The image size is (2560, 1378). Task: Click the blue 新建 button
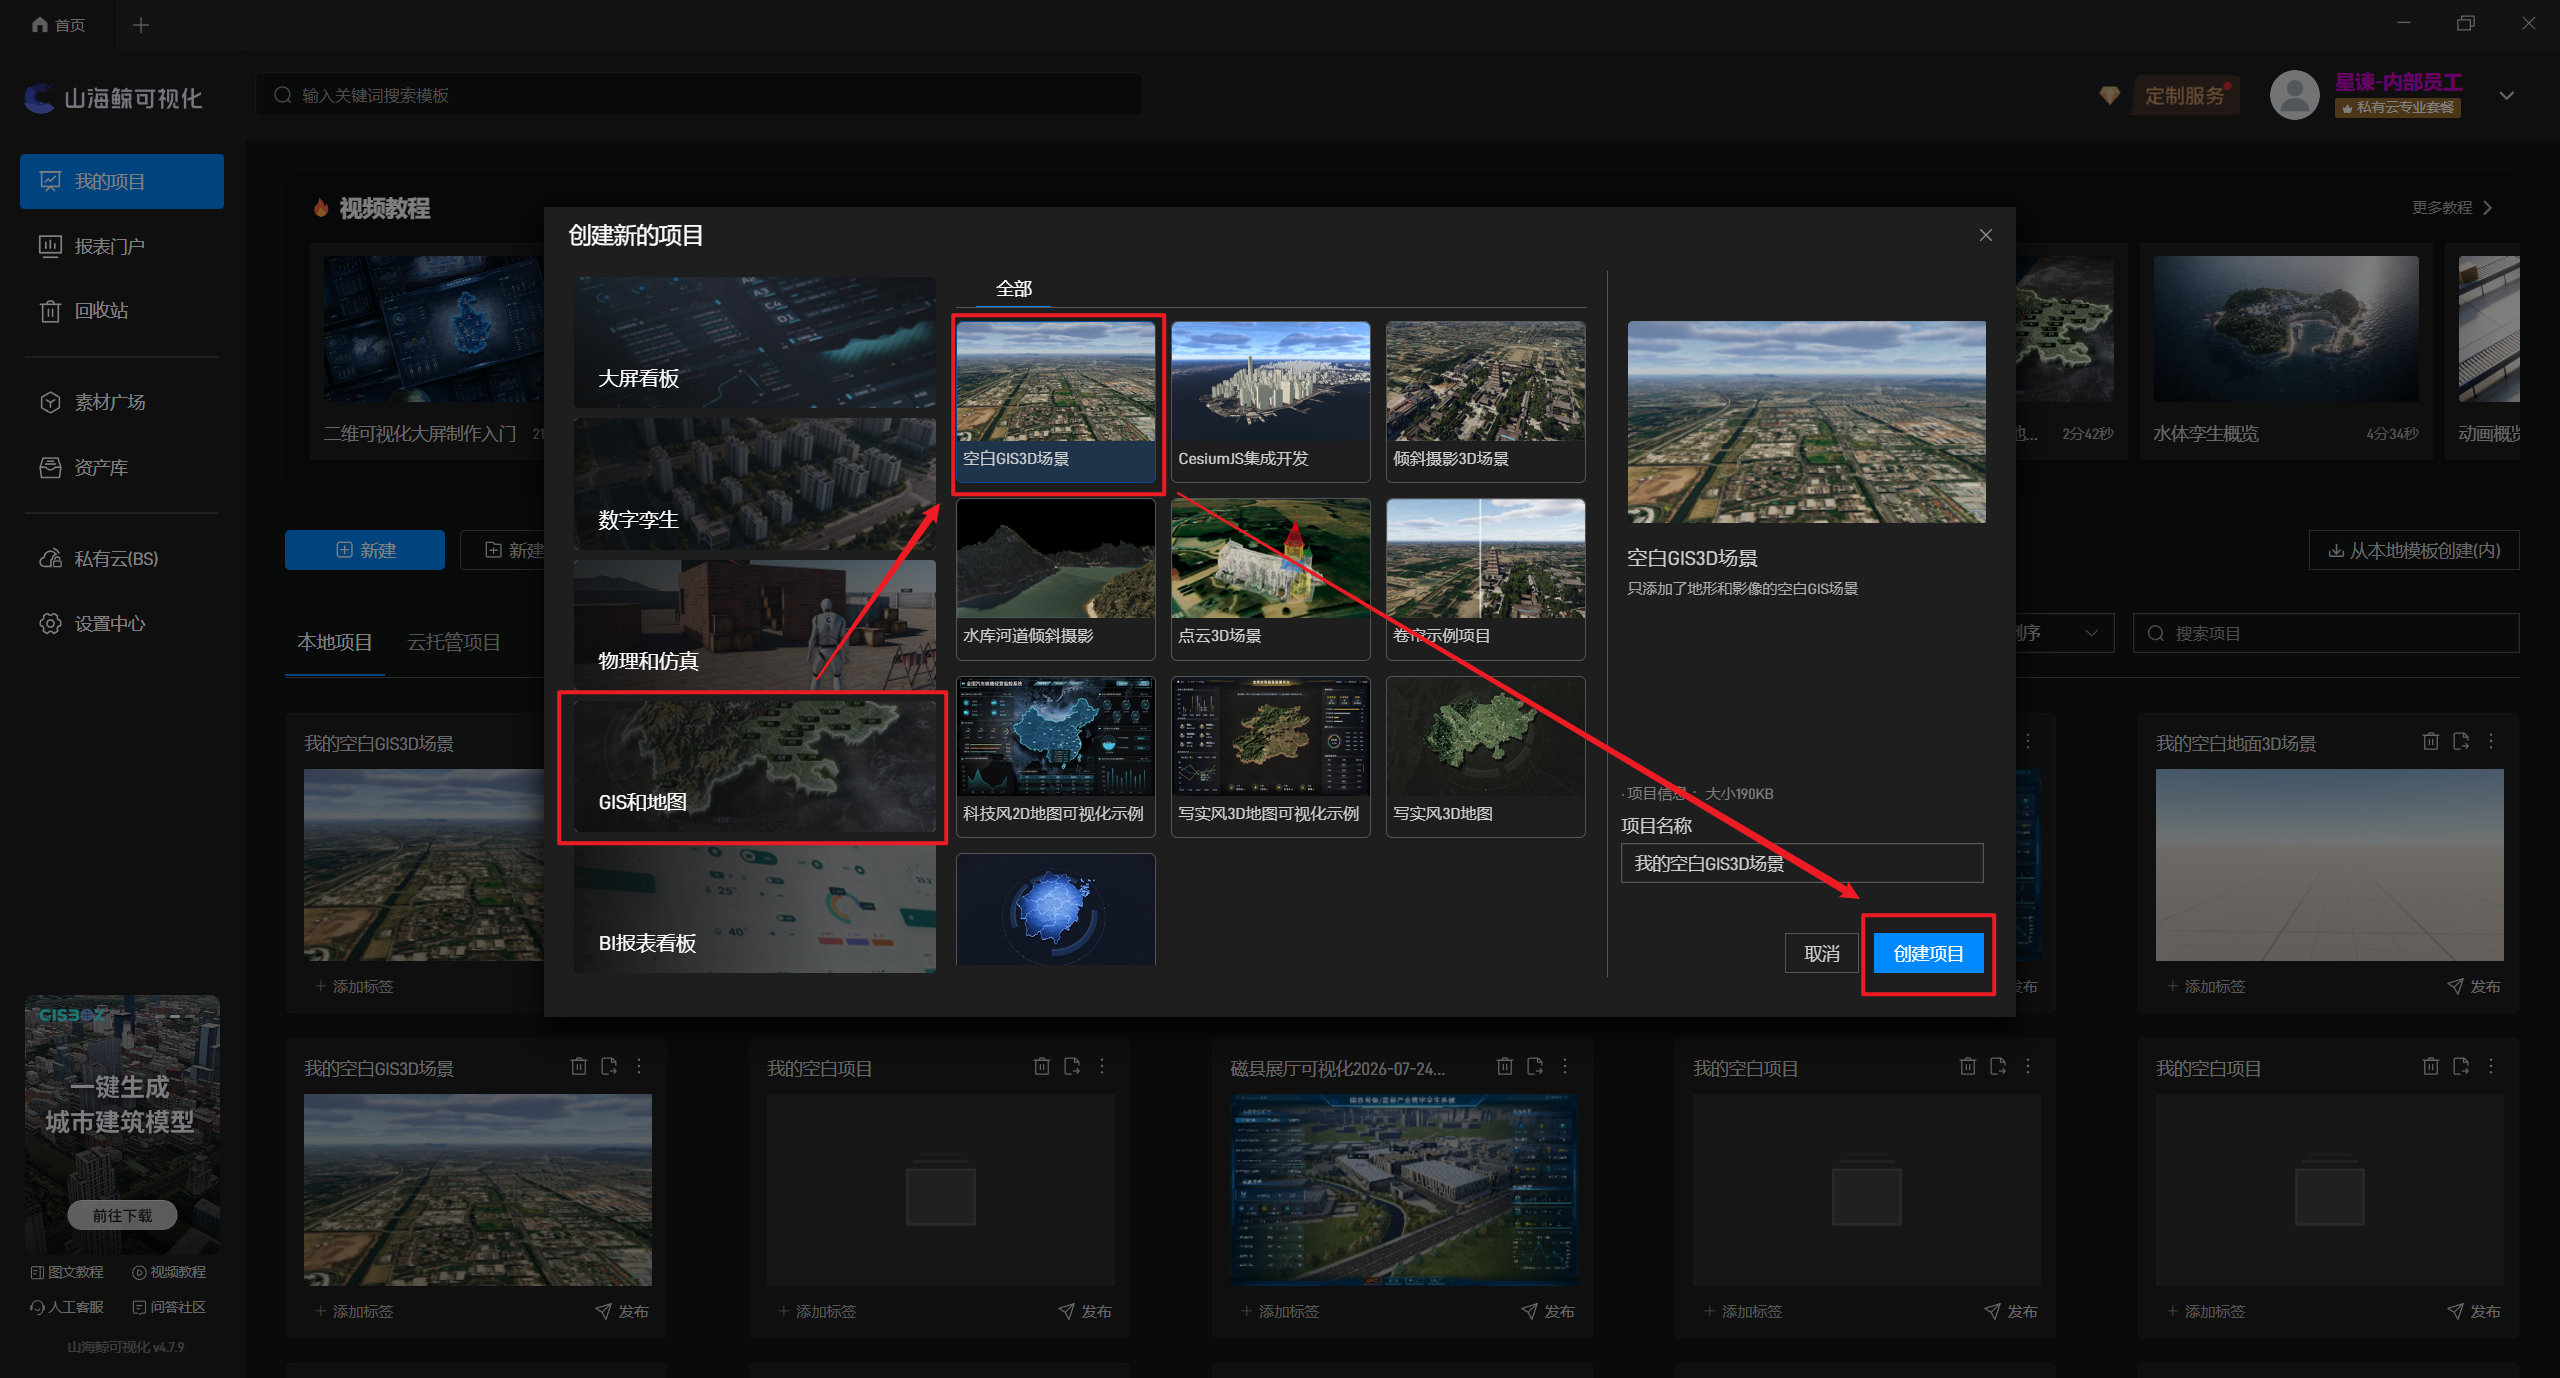[x=365, y=550]
